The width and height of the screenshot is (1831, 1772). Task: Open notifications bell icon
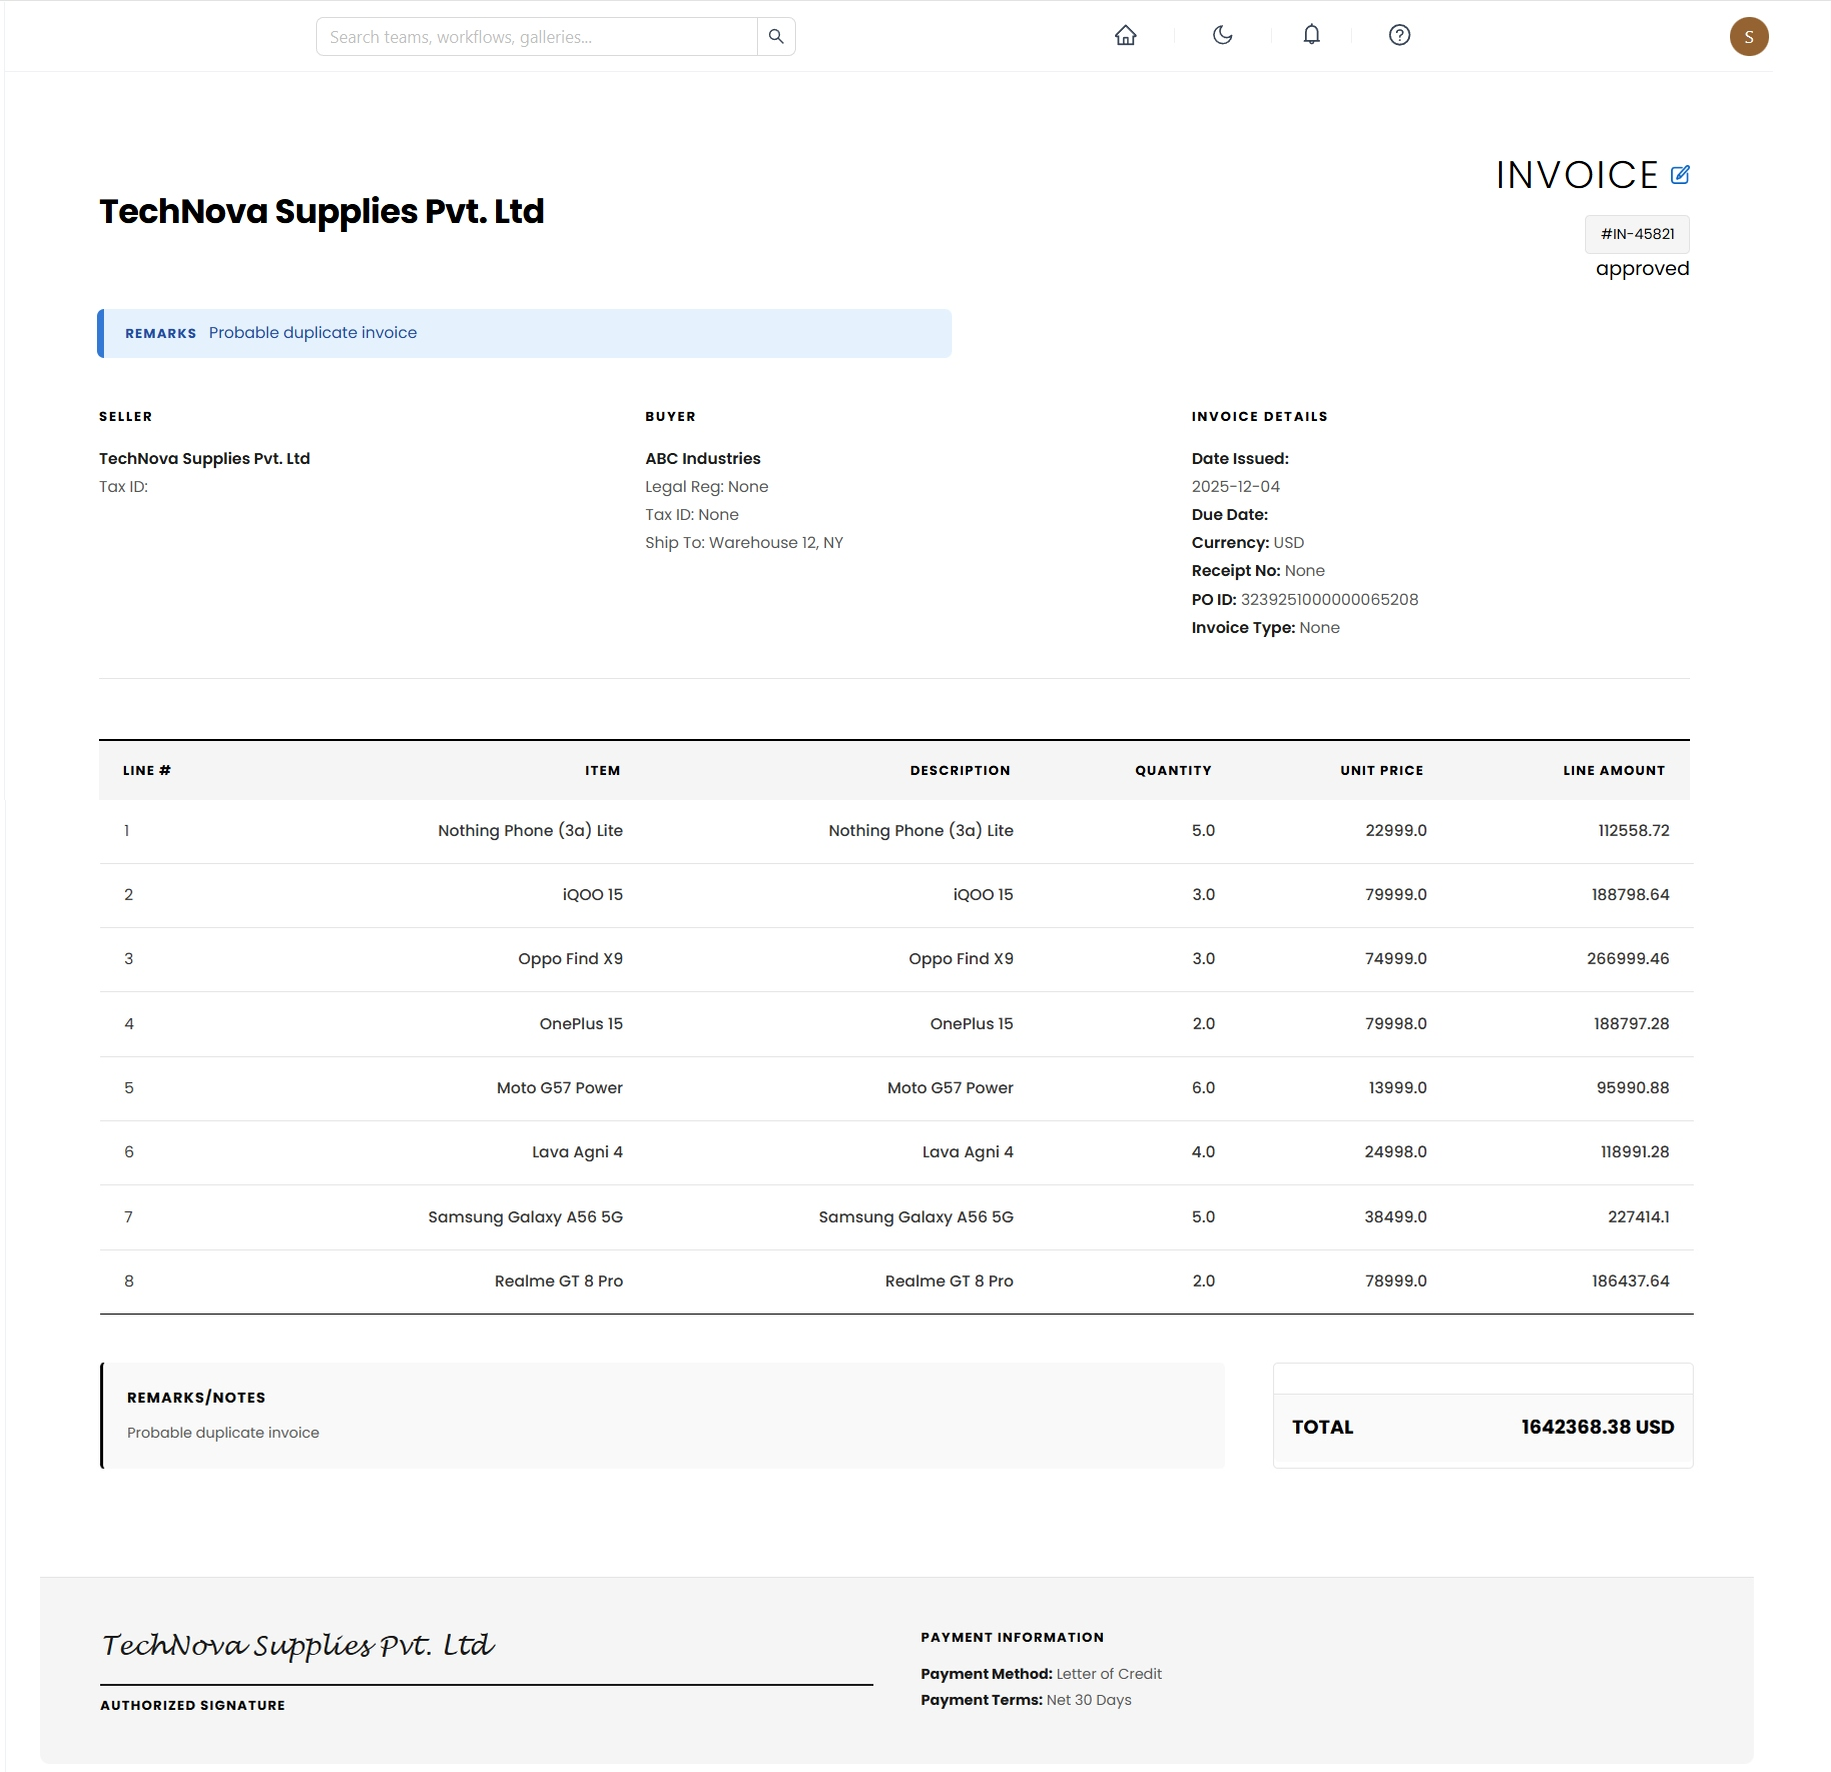click(1311, 36)
